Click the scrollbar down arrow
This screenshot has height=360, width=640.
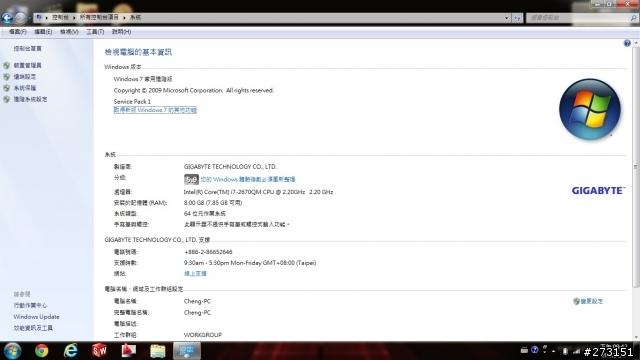[x=636, y=337]
